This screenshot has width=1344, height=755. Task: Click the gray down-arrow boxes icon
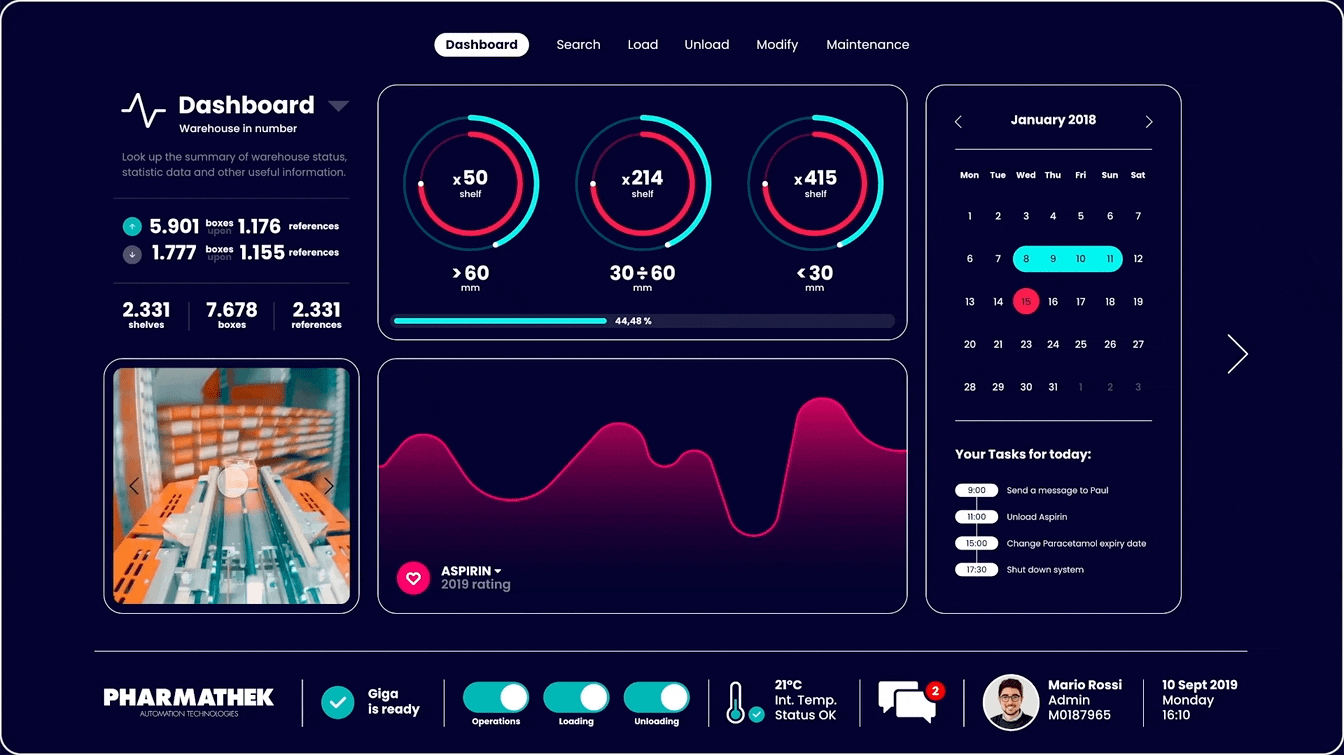(131, 254)
